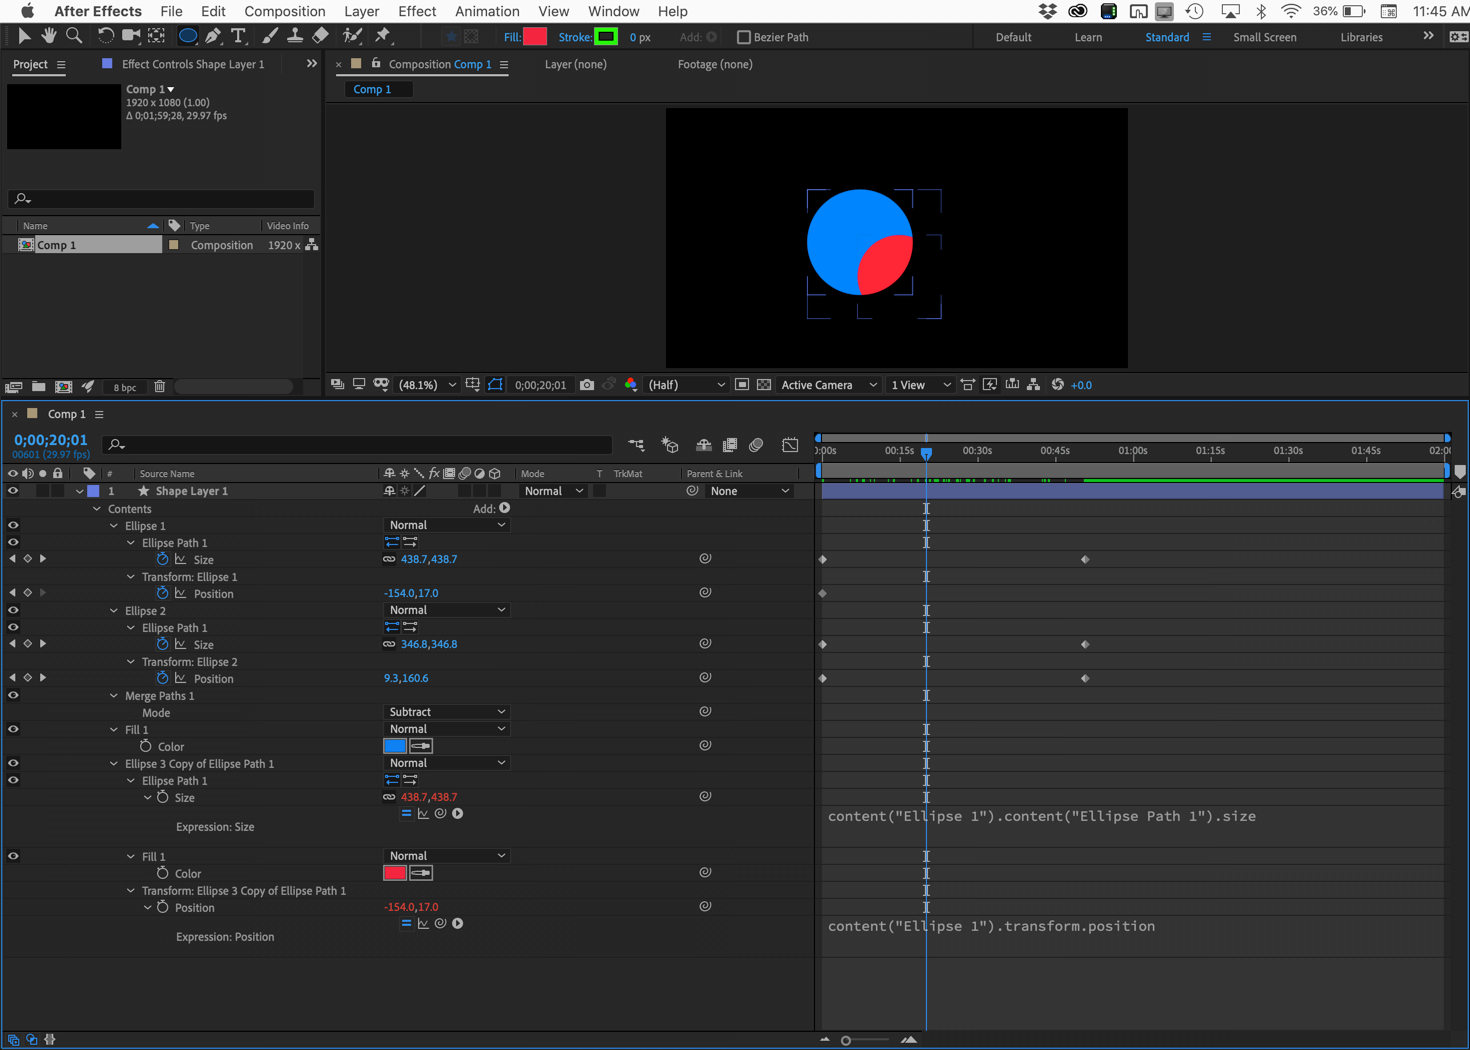This screenshot has height=1050, width=1470.
Task: Click the red Fill color swatch in toolbar
Action: point(535,37)
